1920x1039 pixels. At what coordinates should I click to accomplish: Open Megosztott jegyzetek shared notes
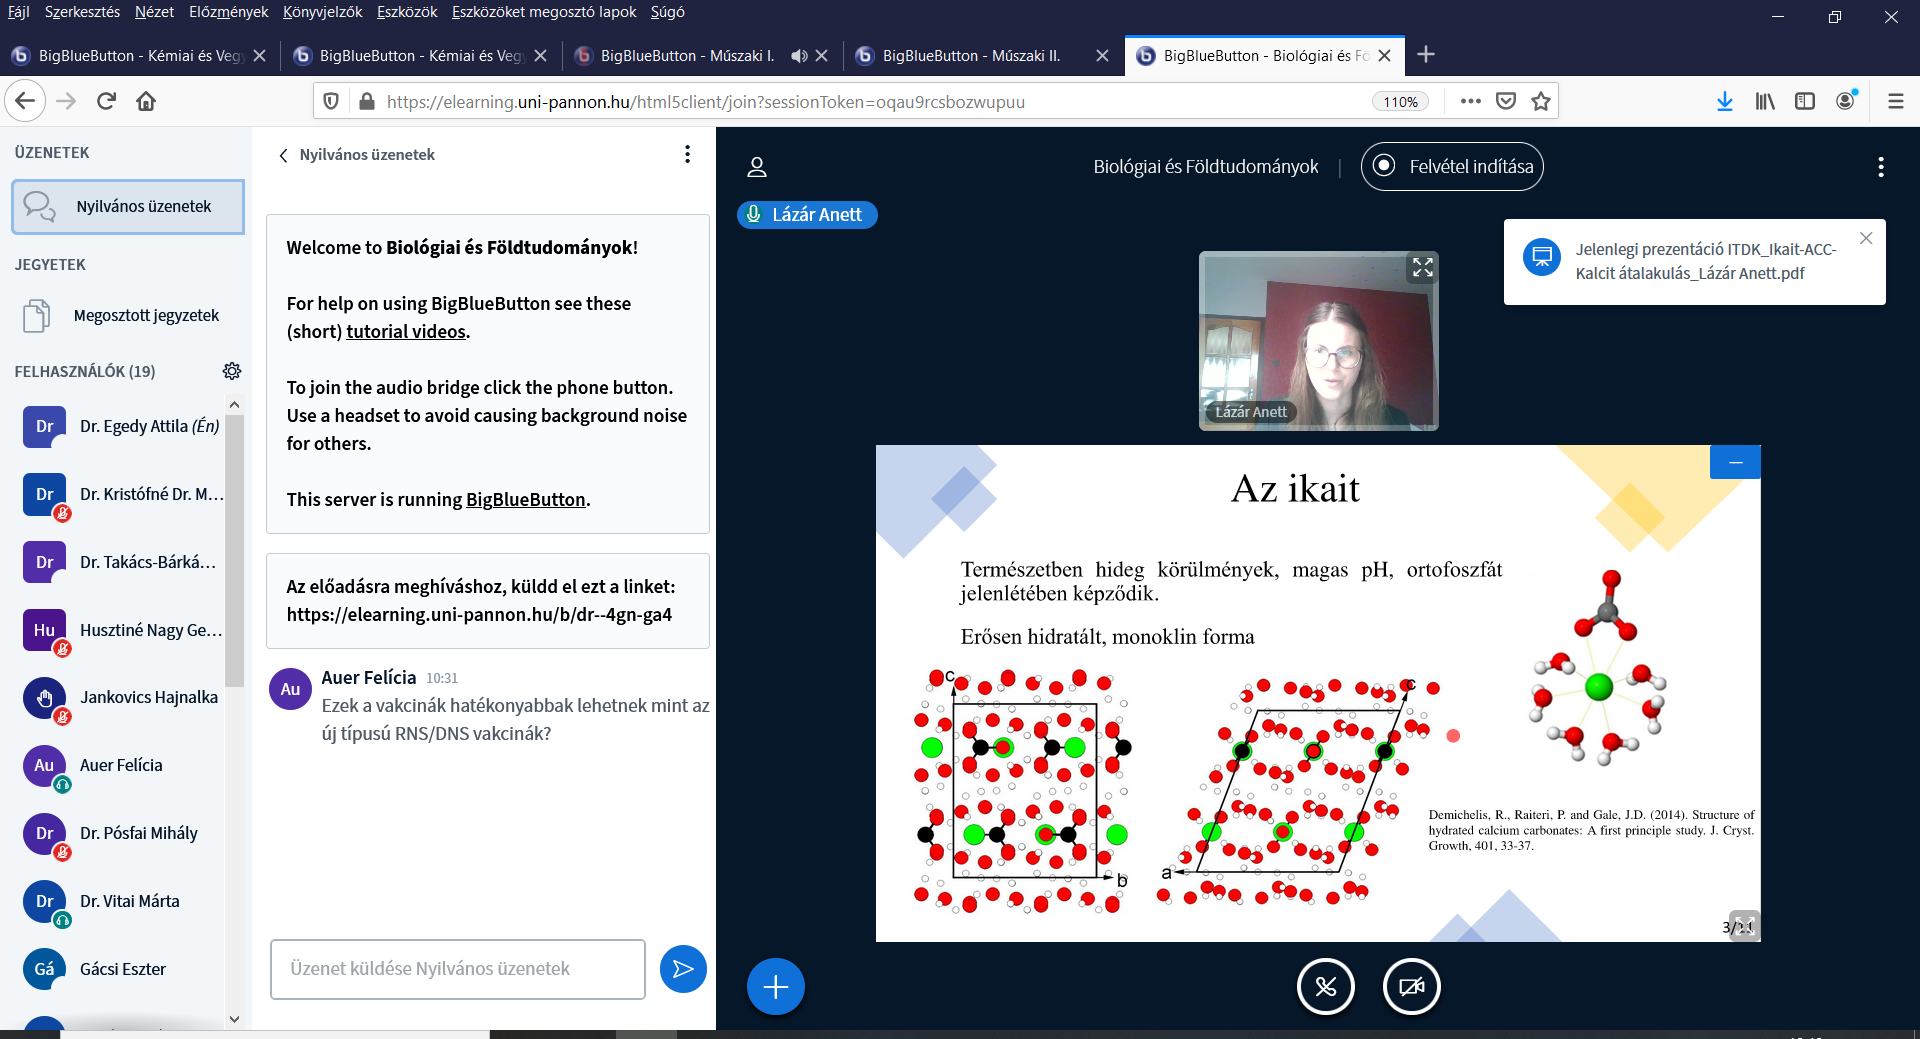[146, 315]
